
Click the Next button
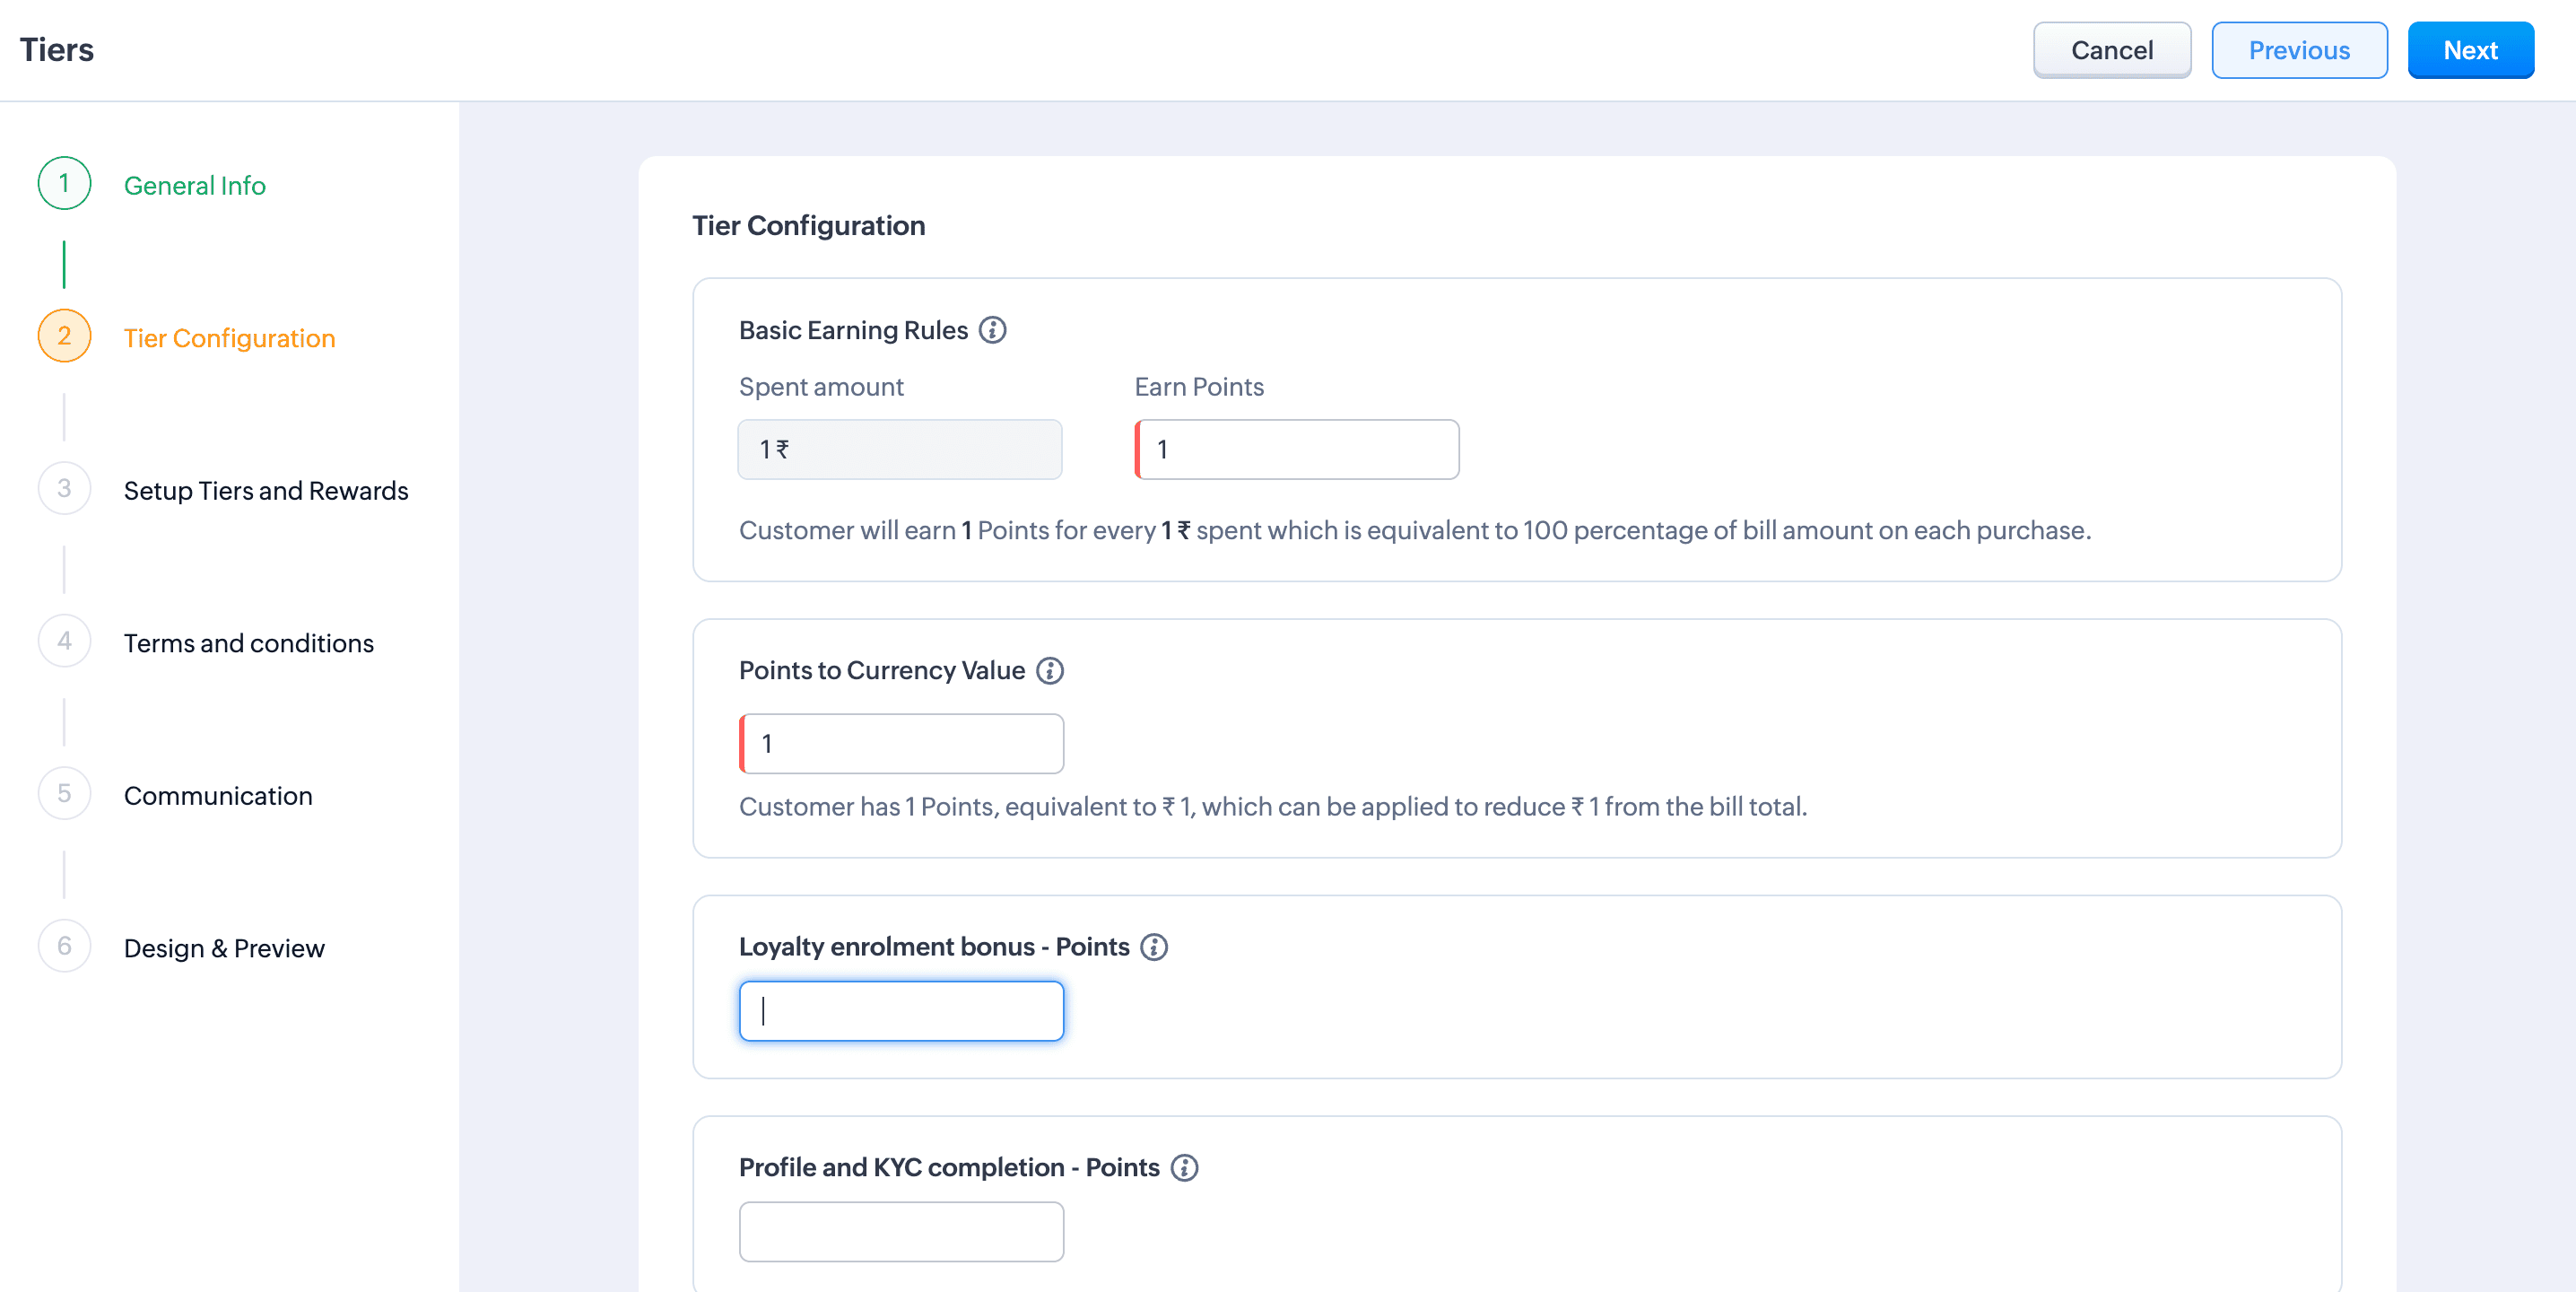click(2470, 50)
